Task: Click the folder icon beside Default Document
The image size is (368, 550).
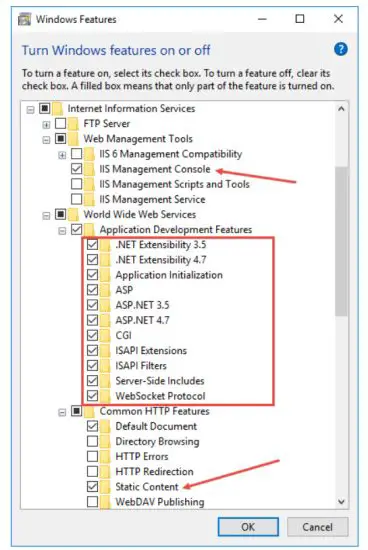Action: [105, 427]
